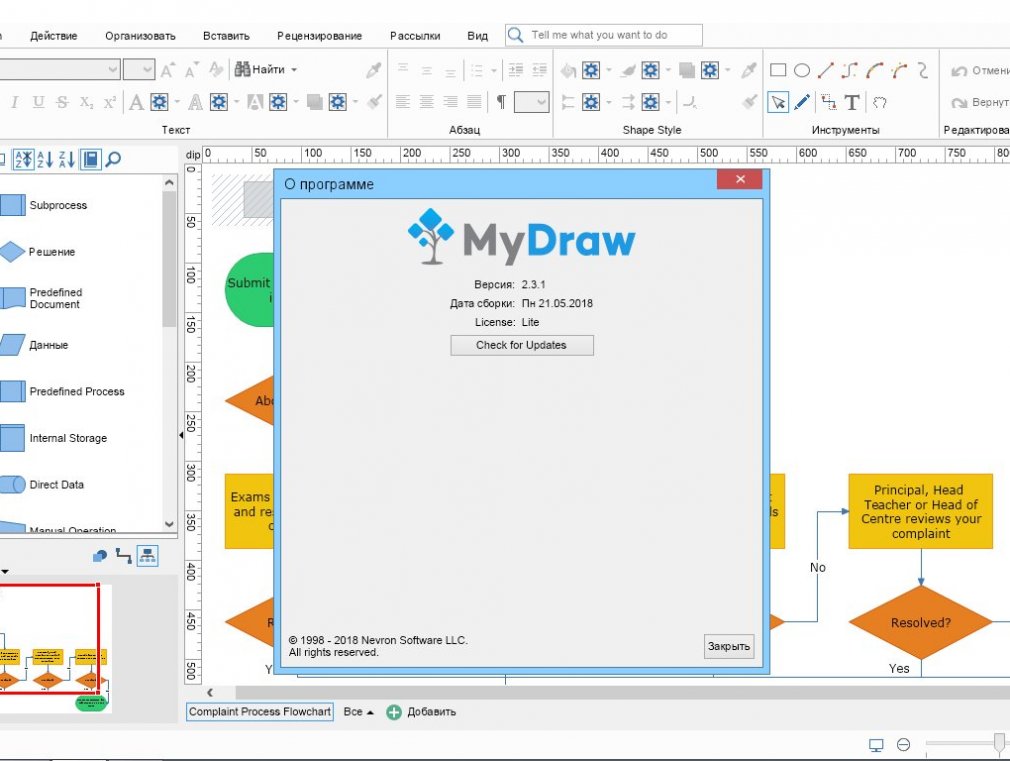Toggle the library book view button
This screenshot has height=761, width=1010.
[91, 159]
